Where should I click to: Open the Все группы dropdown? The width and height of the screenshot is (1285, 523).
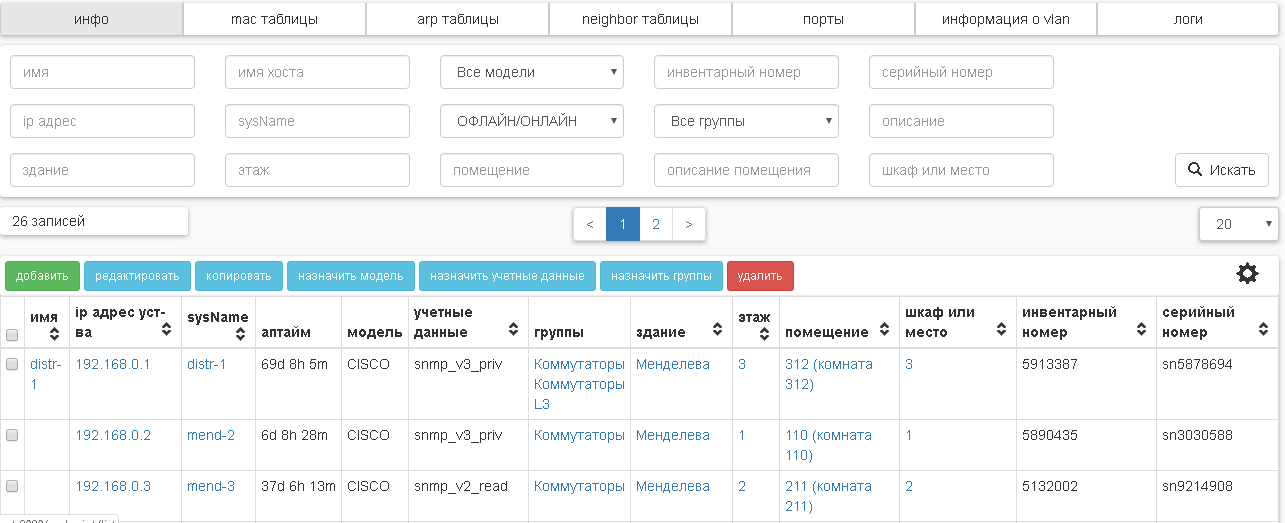pyautogui.click(x=746, y=121)
